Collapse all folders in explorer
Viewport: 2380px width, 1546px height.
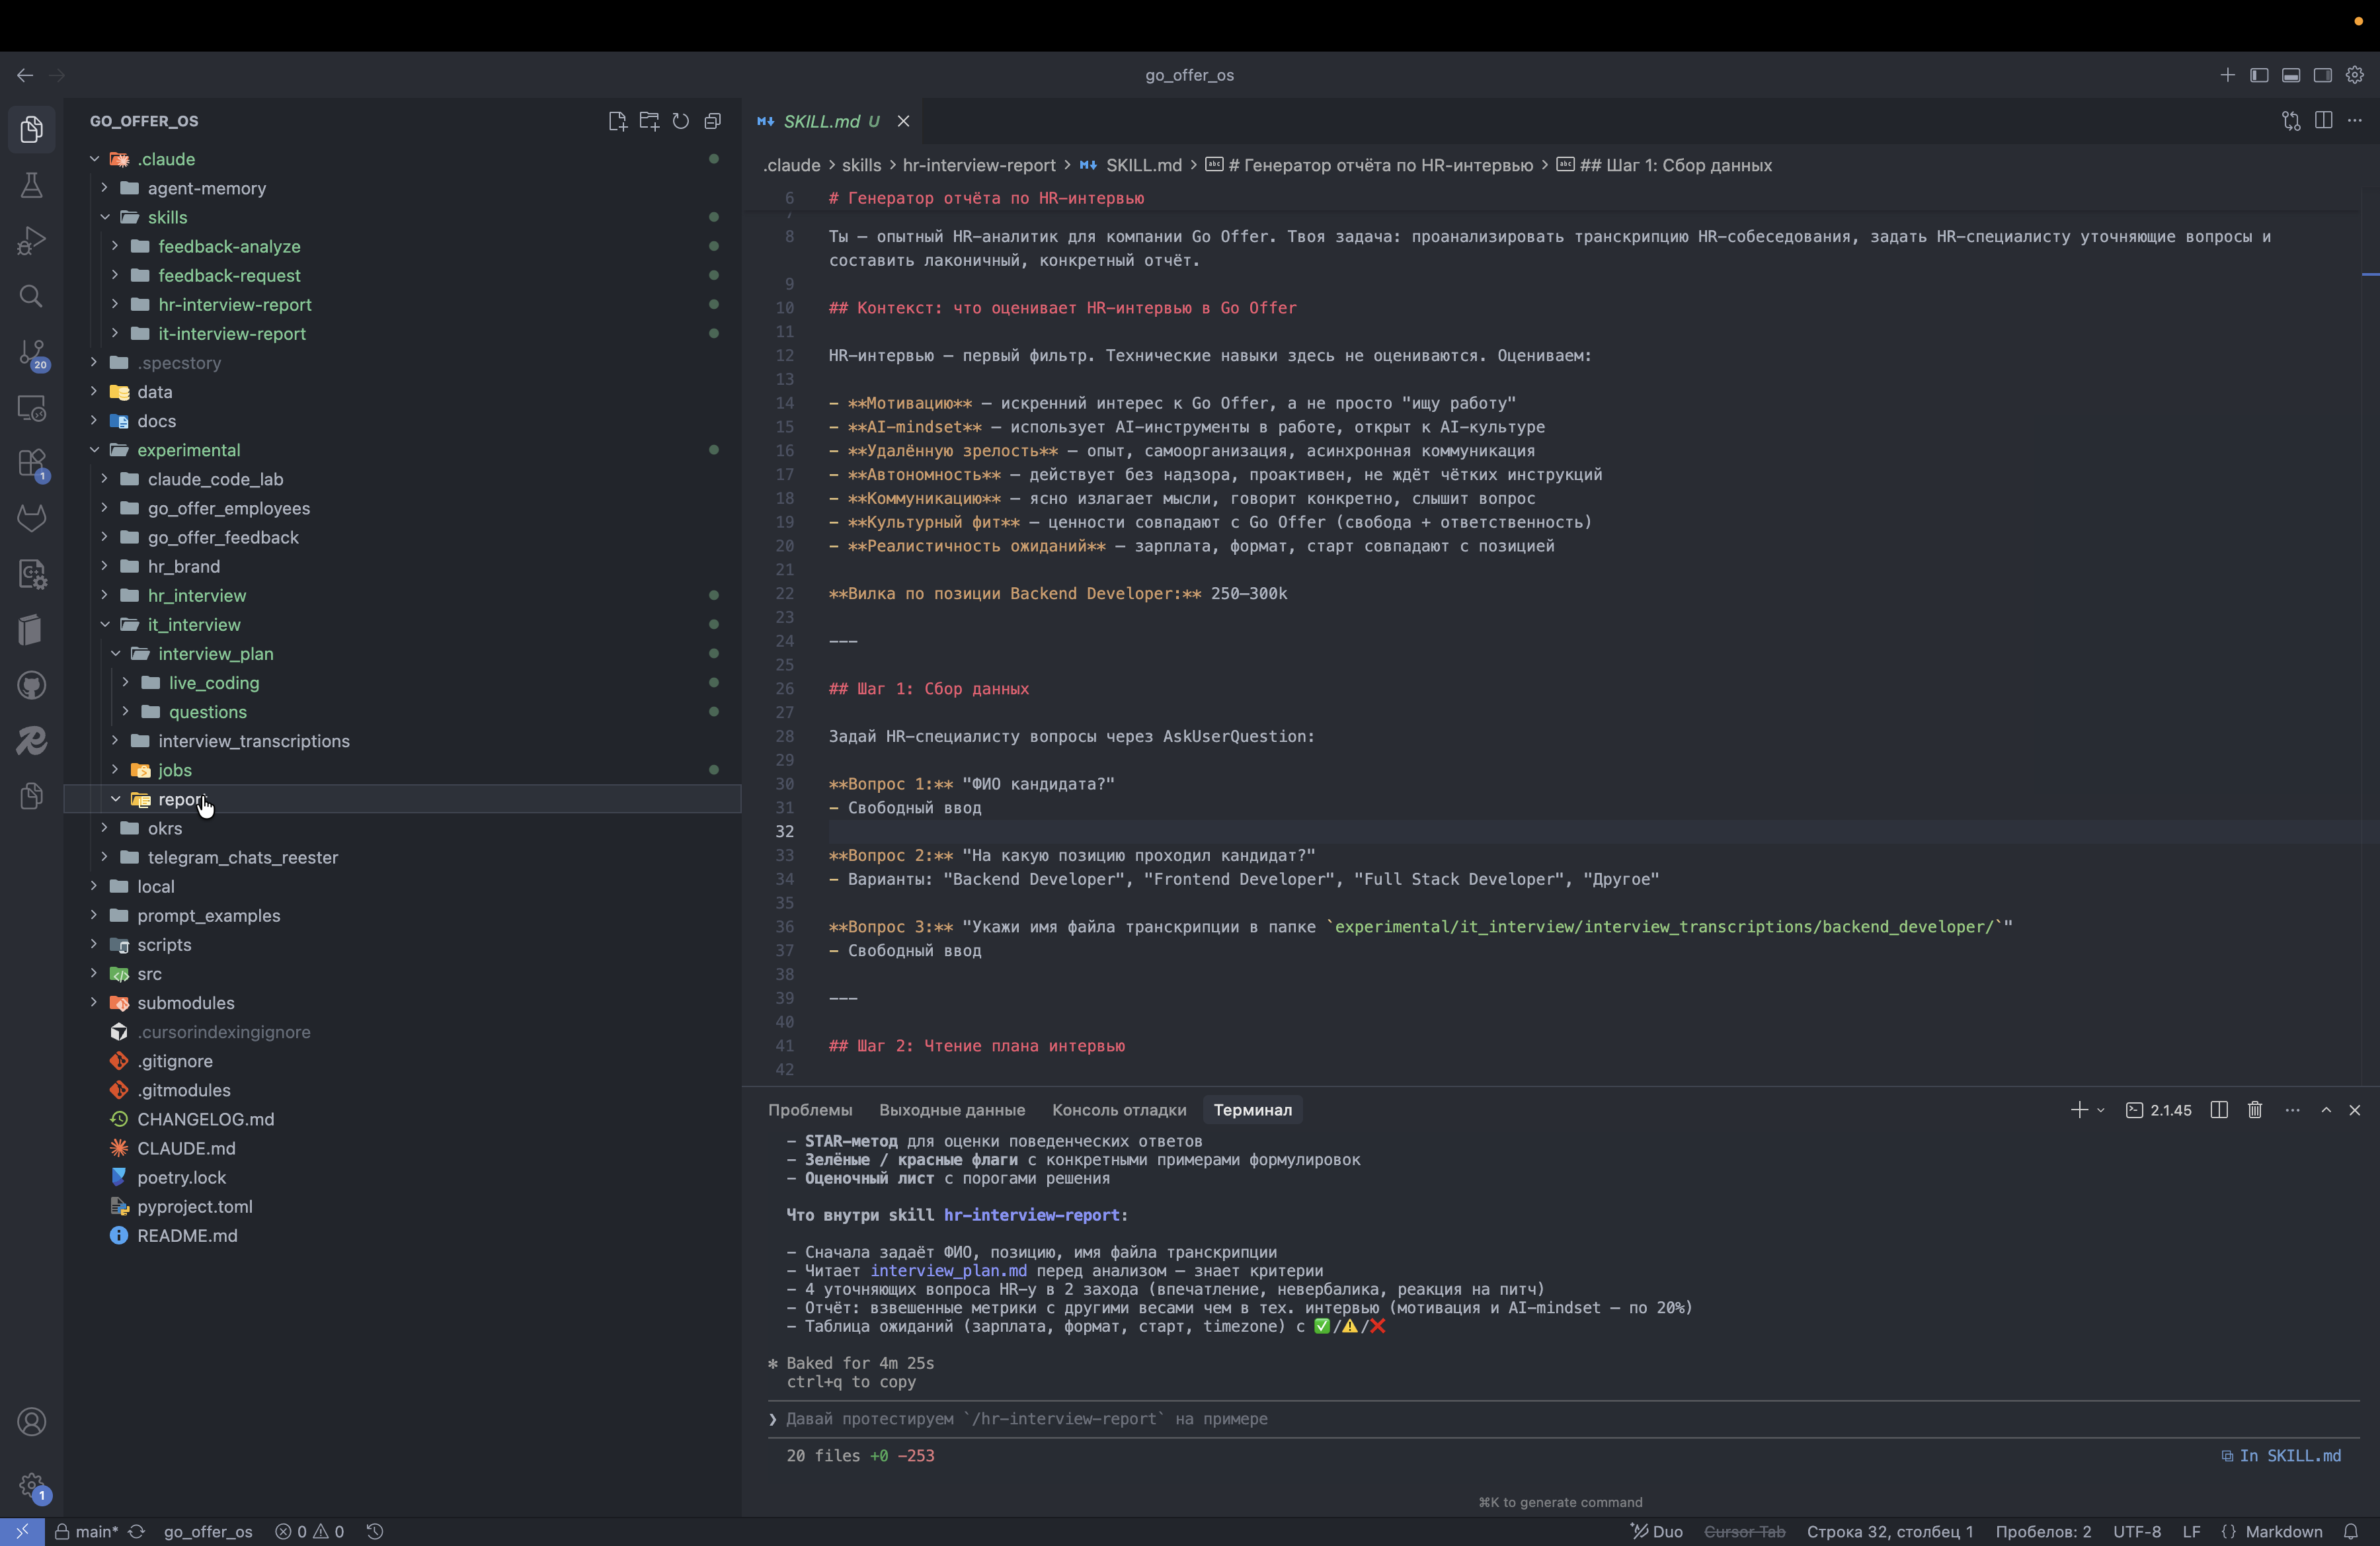point(713,121)
